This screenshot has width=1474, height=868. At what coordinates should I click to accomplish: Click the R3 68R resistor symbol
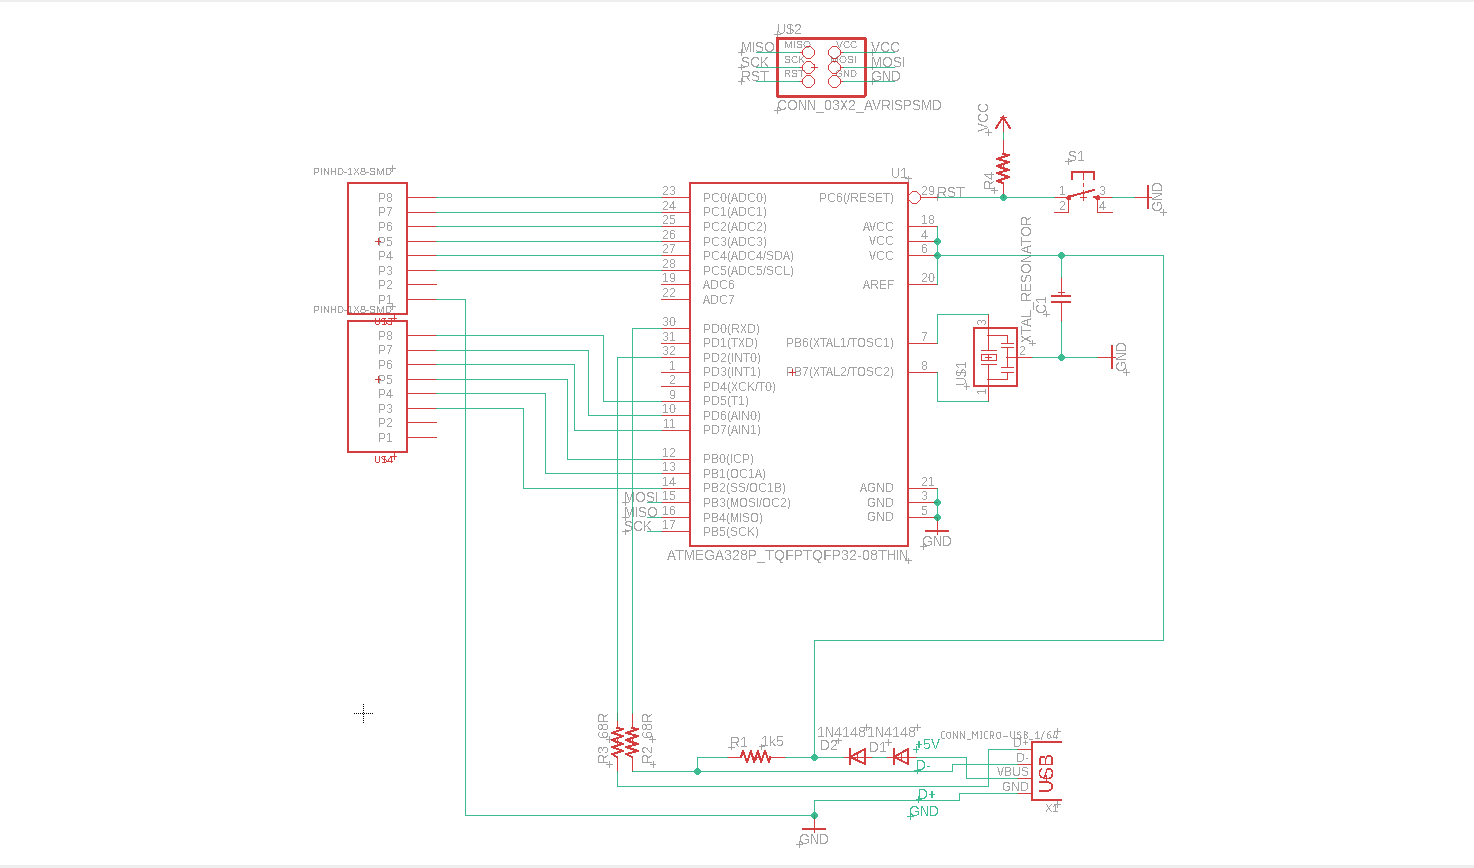618,742
